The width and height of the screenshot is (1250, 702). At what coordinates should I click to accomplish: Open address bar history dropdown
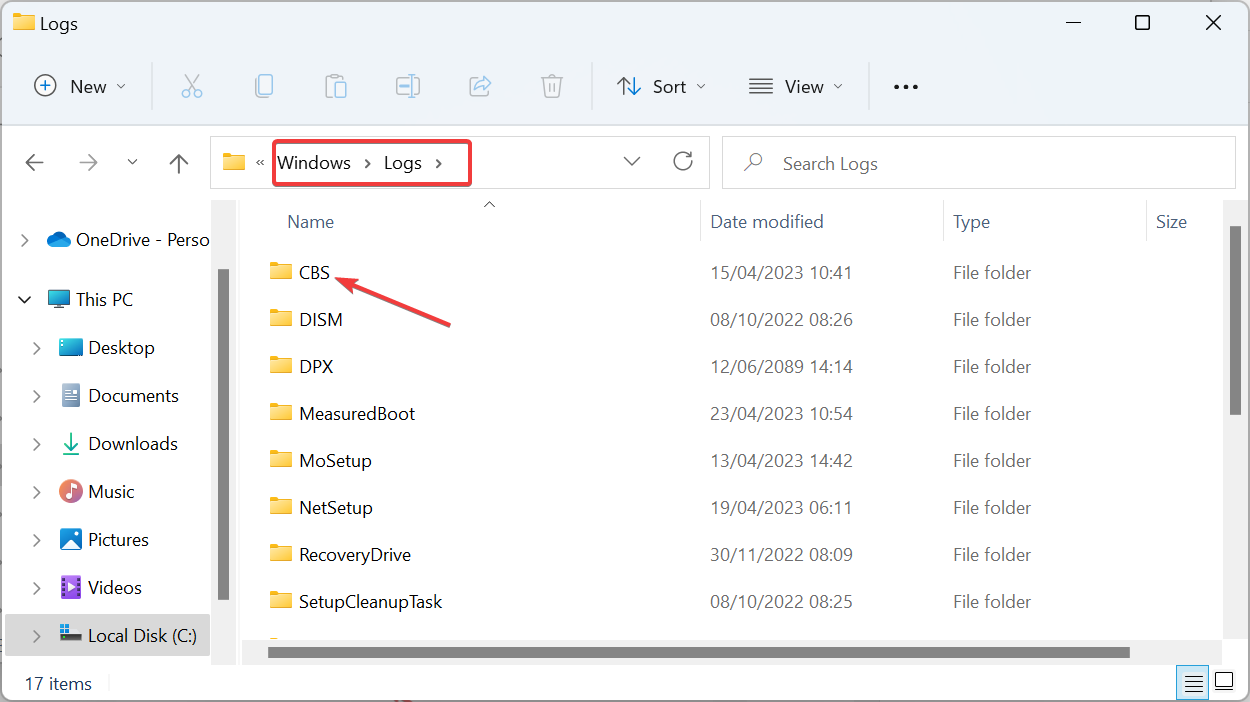pyautogui.click(x=632, y=162)
